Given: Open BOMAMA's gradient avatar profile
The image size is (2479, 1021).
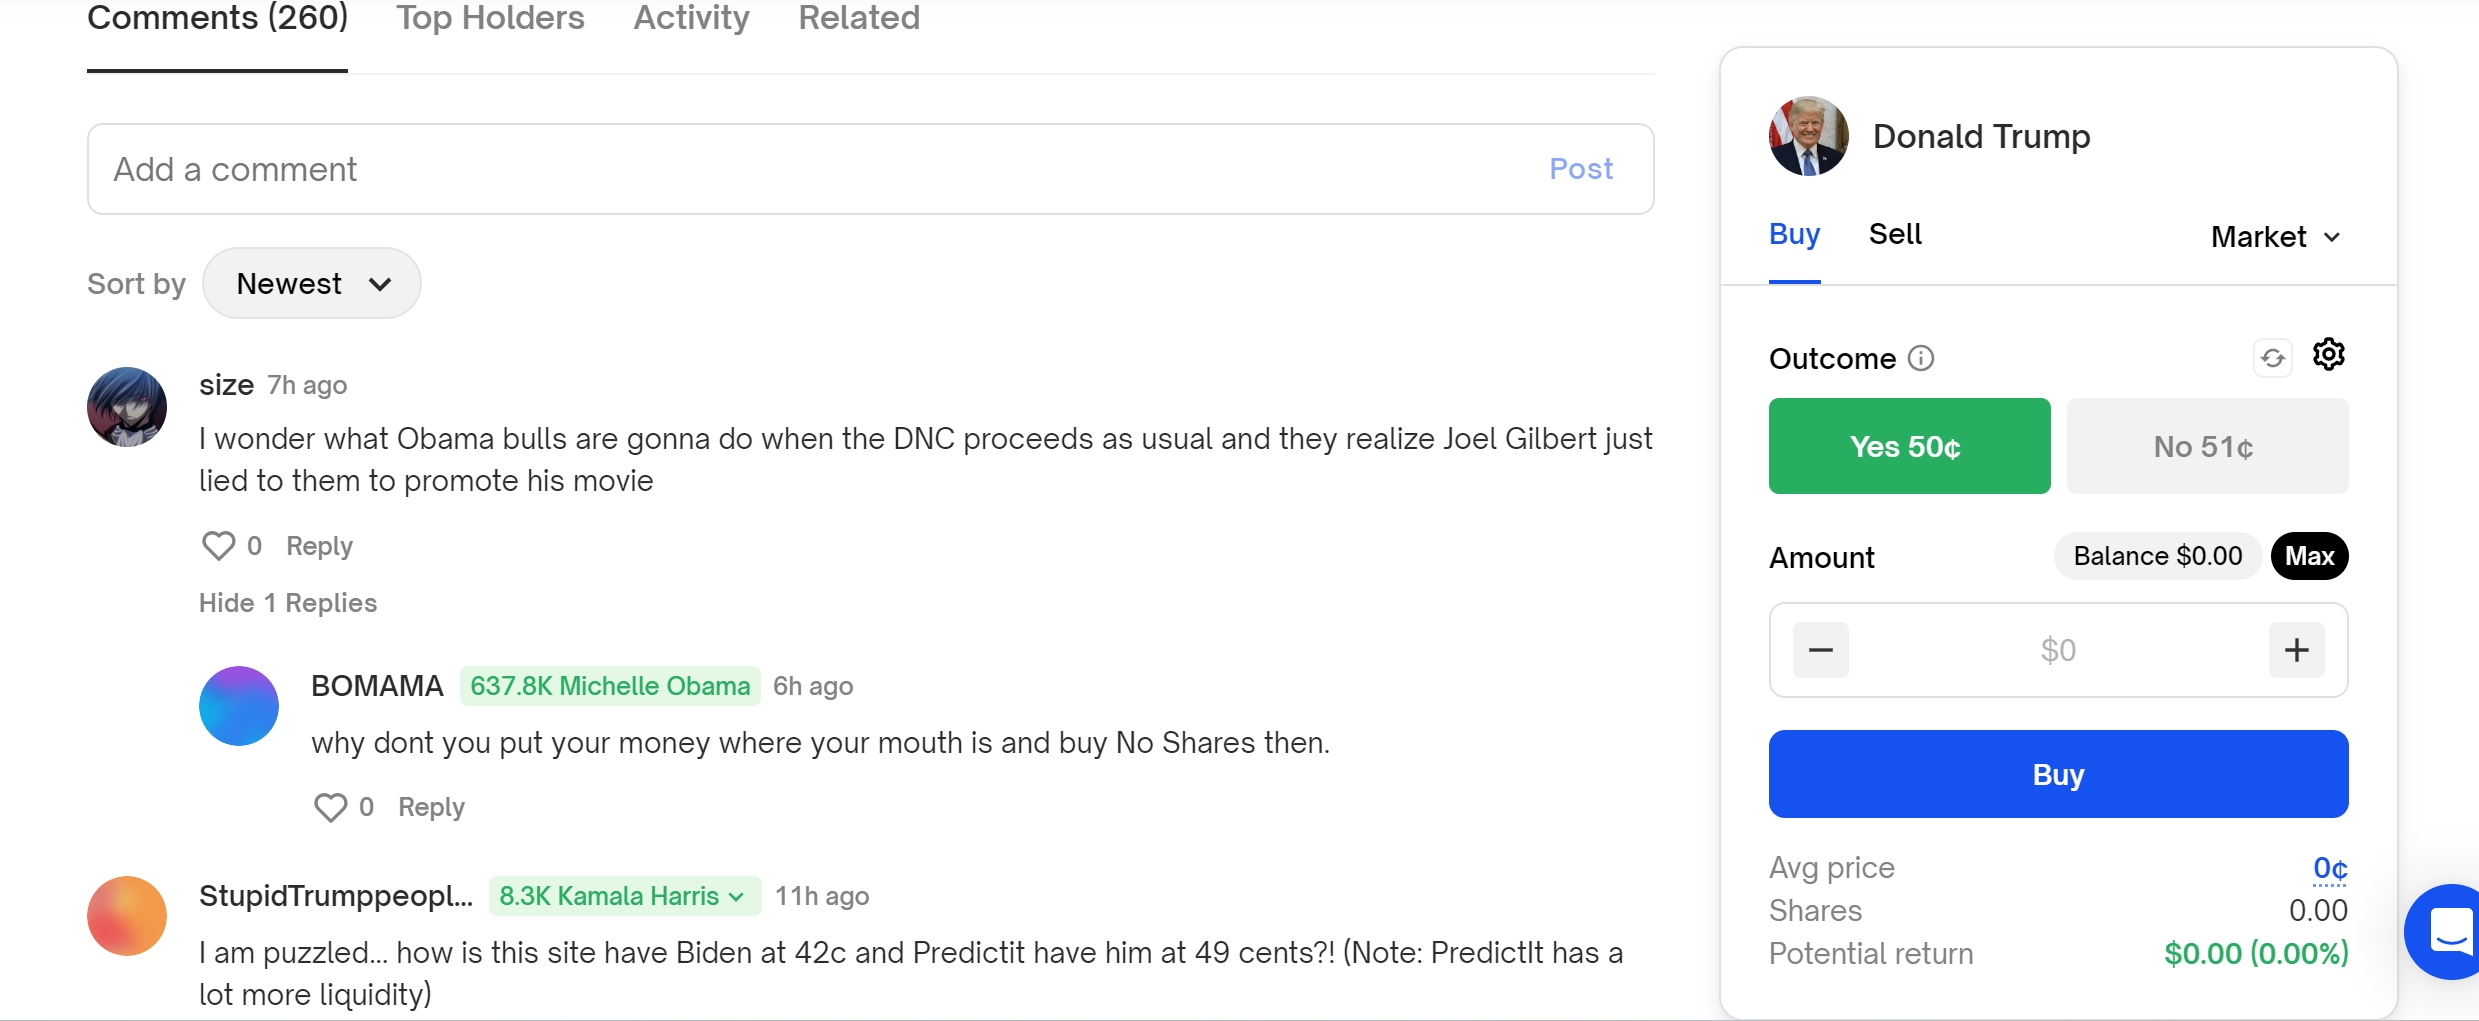Looking at the screenshot, I should (239, 706).
